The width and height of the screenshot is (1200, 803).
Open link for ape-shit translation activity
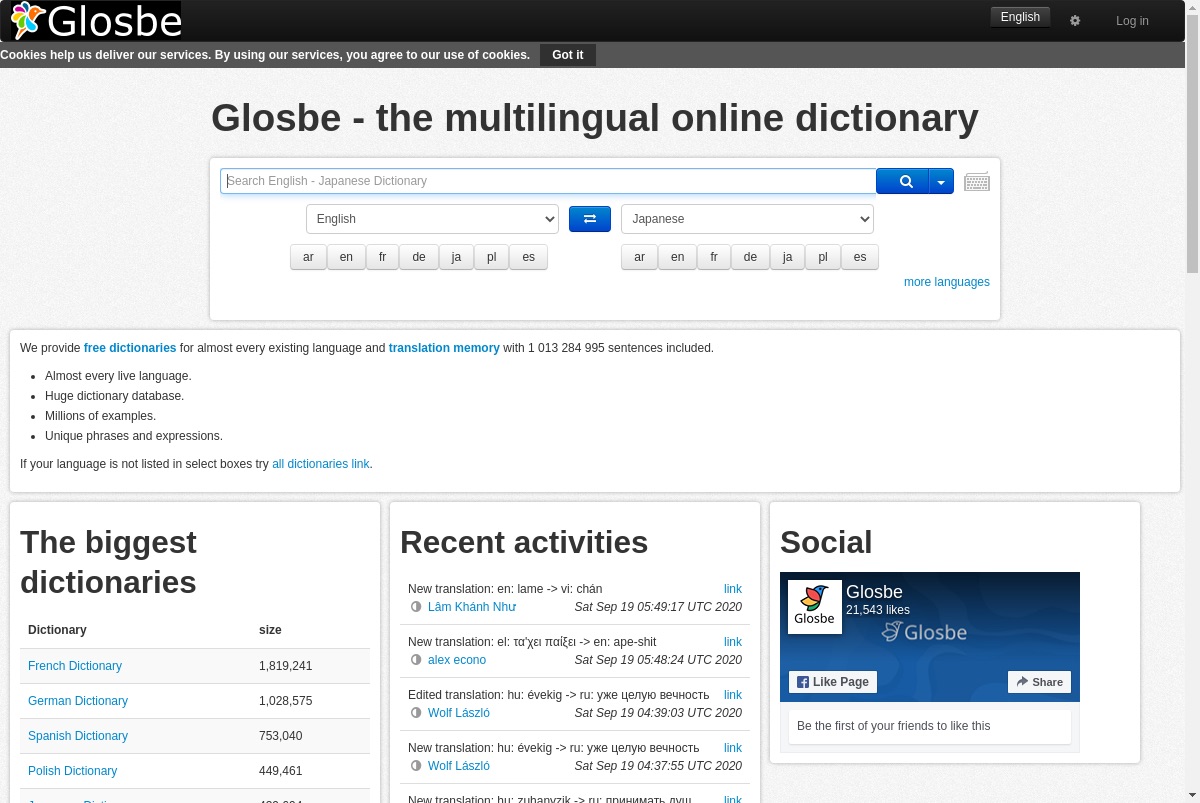[x=733, y=642]
